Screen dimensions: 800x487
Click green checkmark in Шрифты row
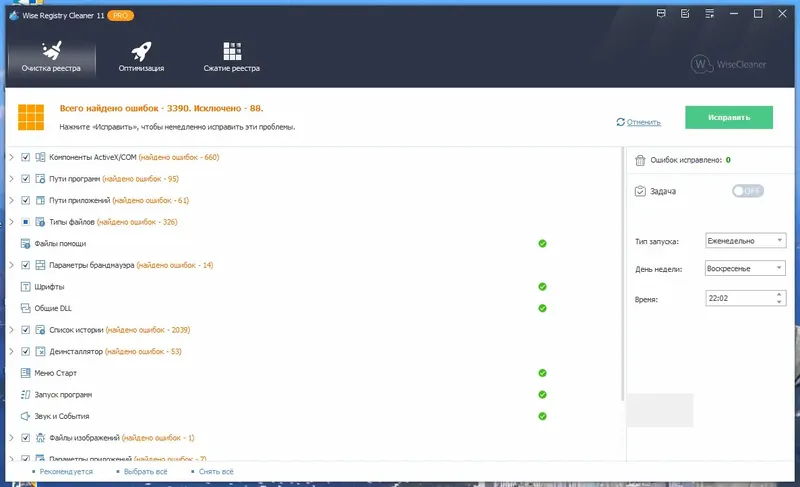pyautogui.click(x=542, y=287)
